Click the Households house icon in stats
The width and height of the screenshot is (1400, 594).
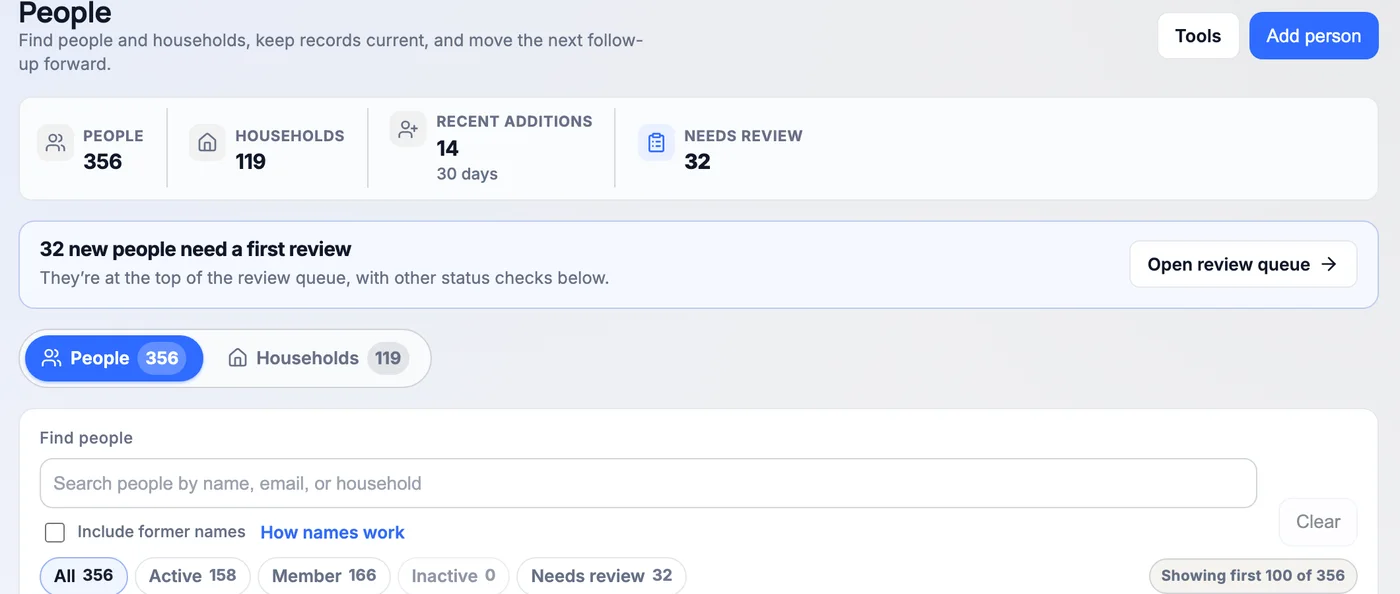[x=207, y=142]
